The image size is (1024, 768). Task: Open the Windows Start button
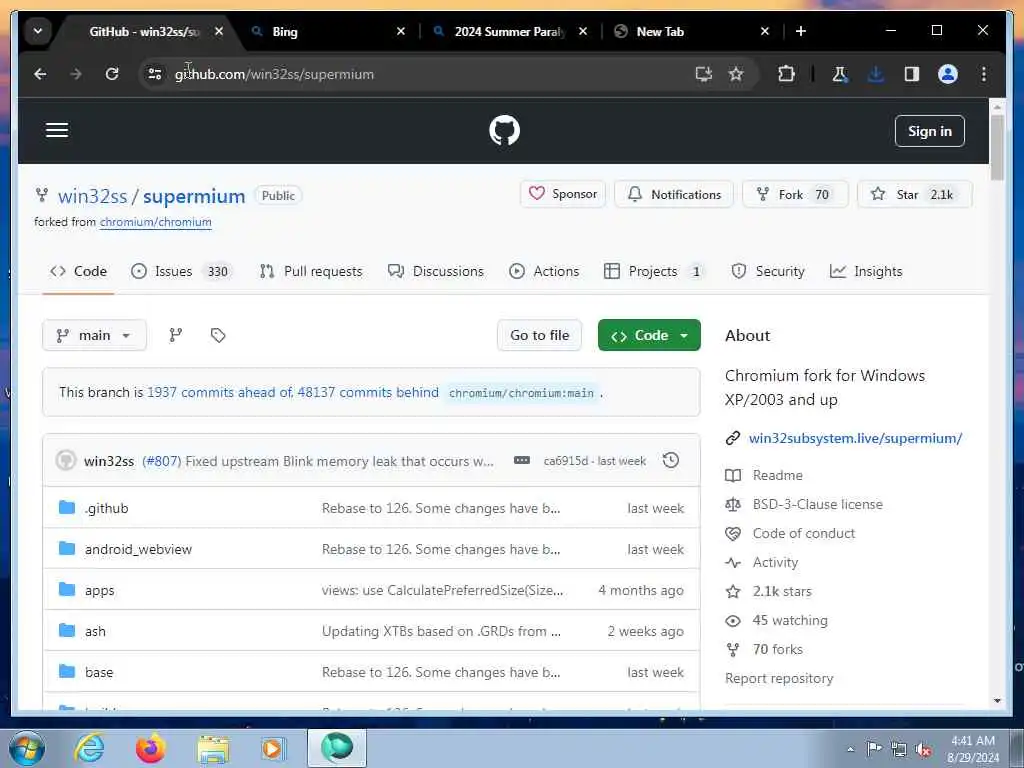pos(26,748)
